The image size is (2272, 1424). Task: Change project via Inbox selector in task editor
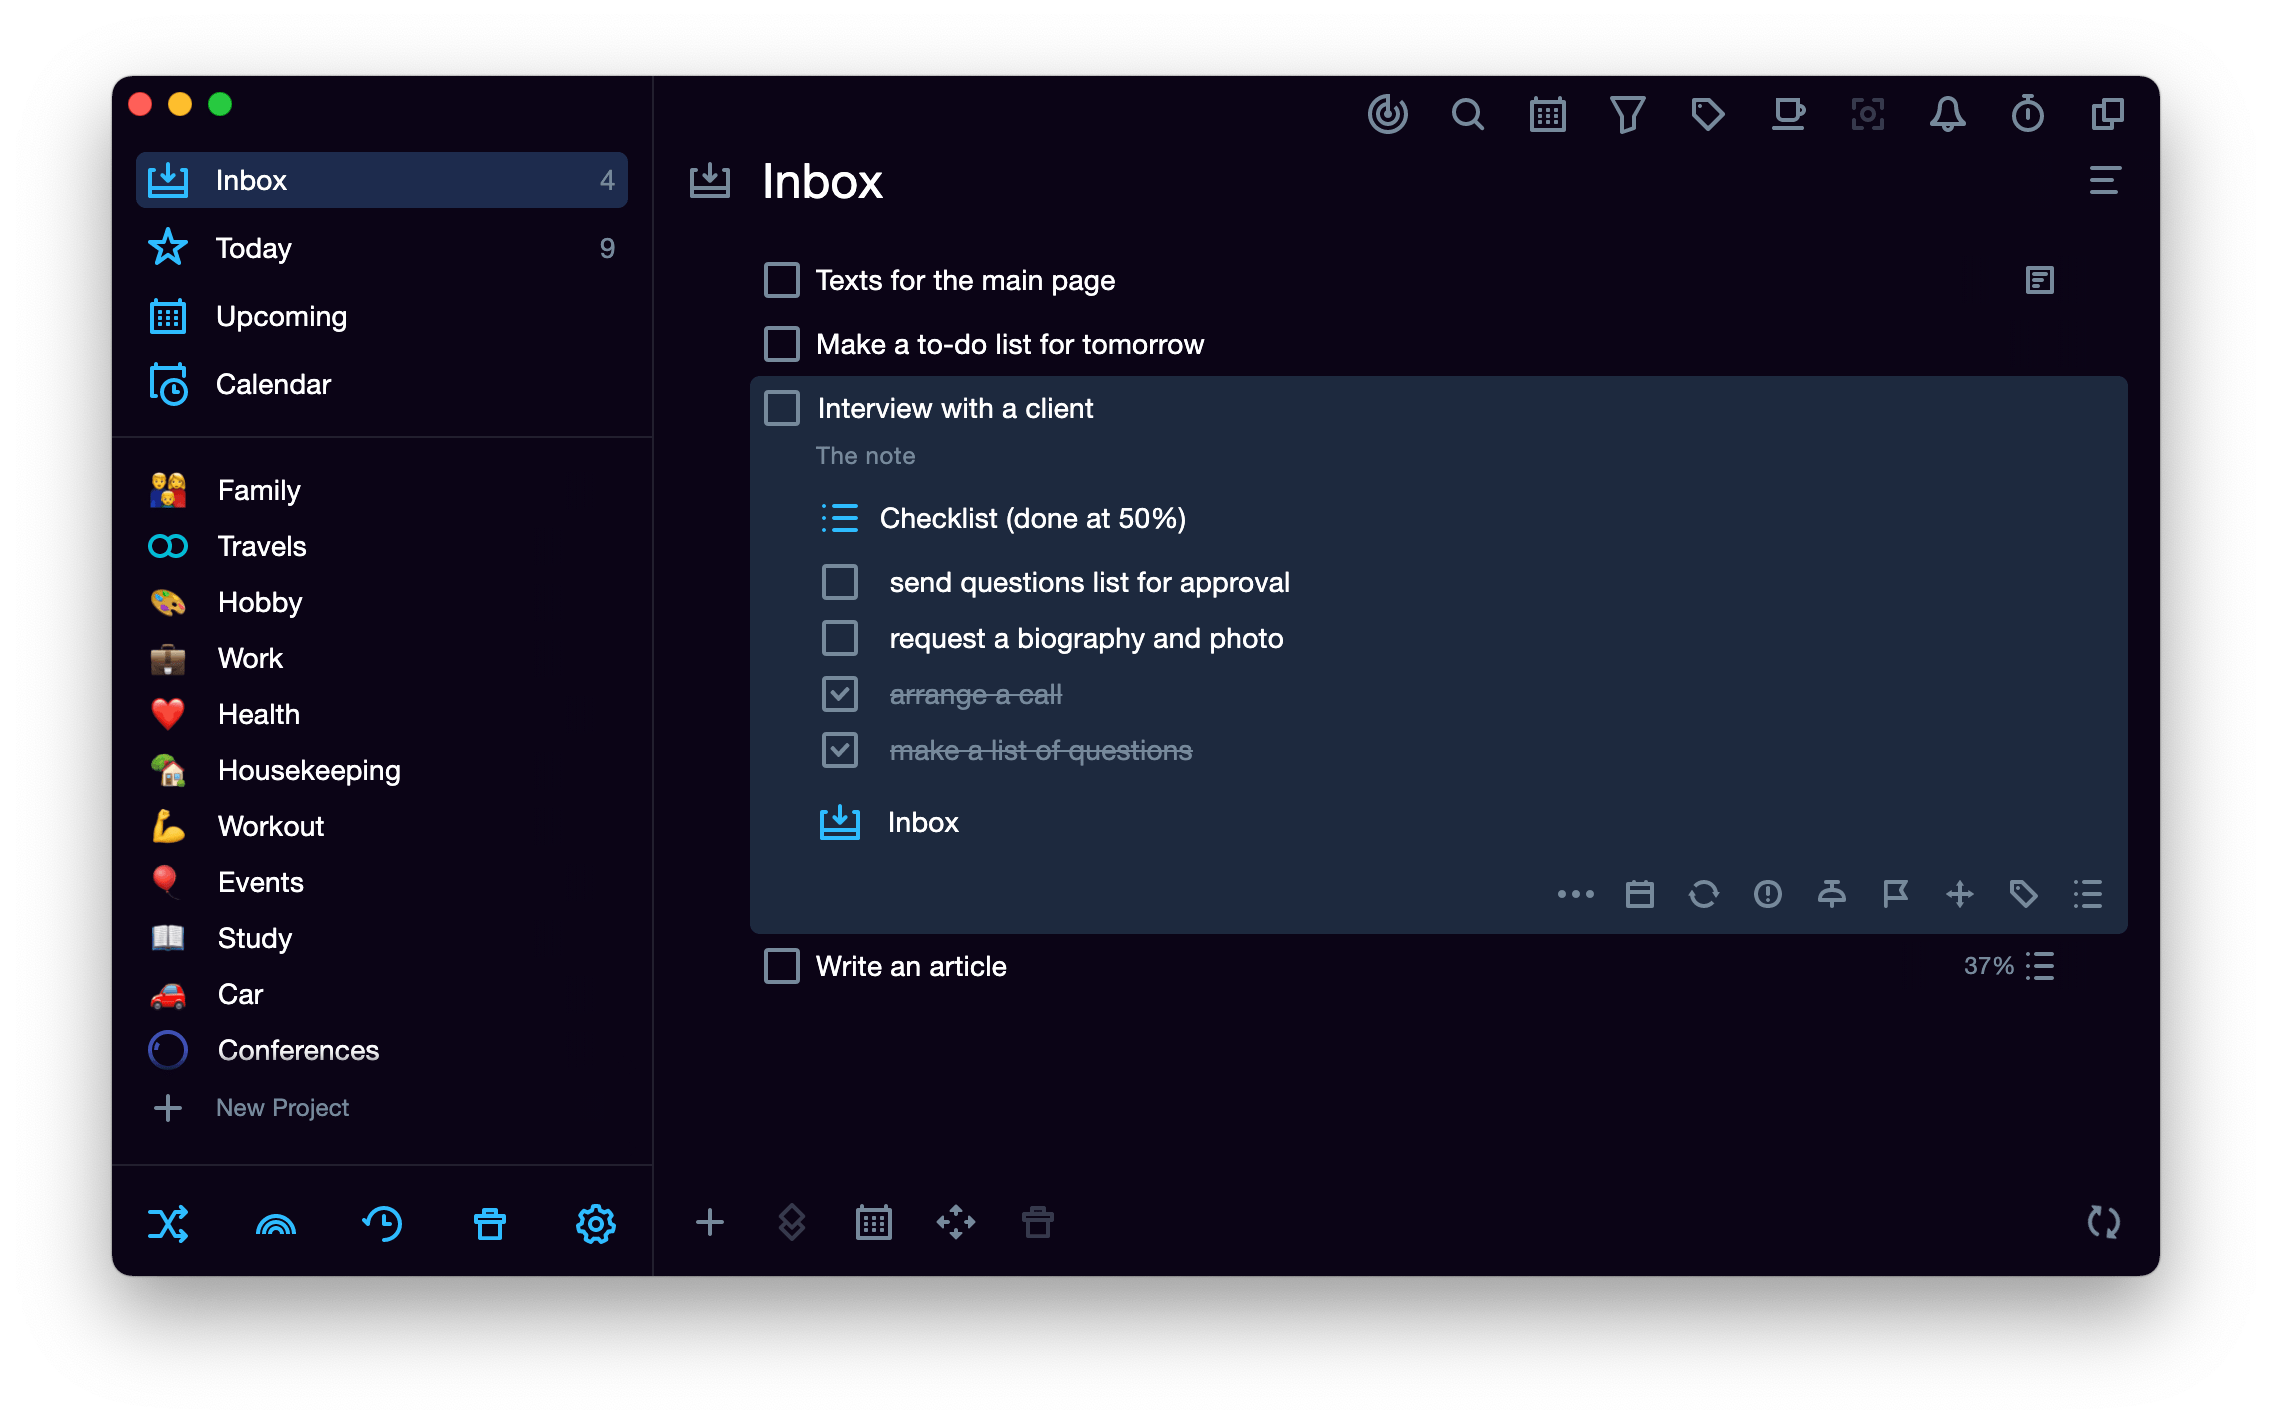pyautogui.click(x=889, y=822)
